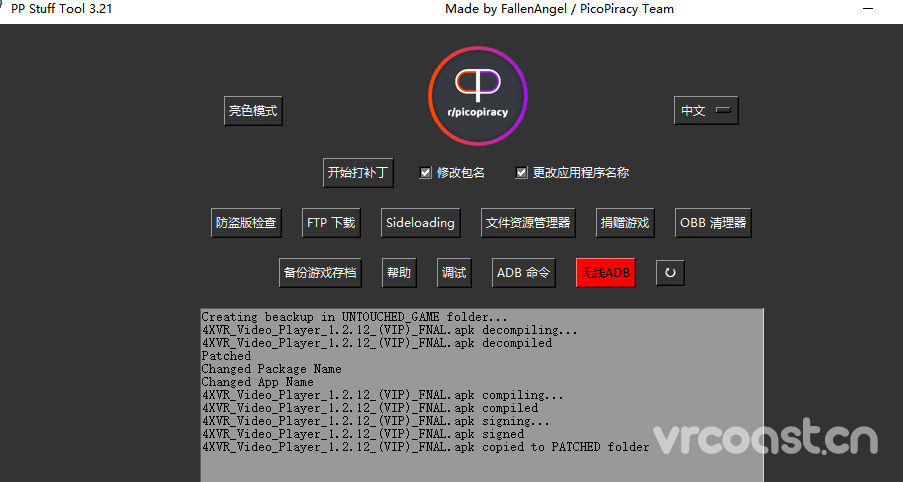Uncheck the 更改应用程序名称 checkbox
The width and height of the screenshot is (903, 482).
tap(521, 172)
